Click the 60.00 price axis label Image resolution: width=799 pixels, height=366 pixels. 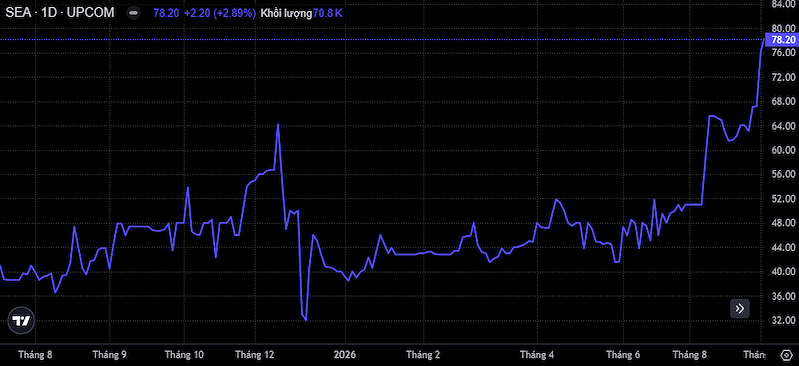pos(784,150)
